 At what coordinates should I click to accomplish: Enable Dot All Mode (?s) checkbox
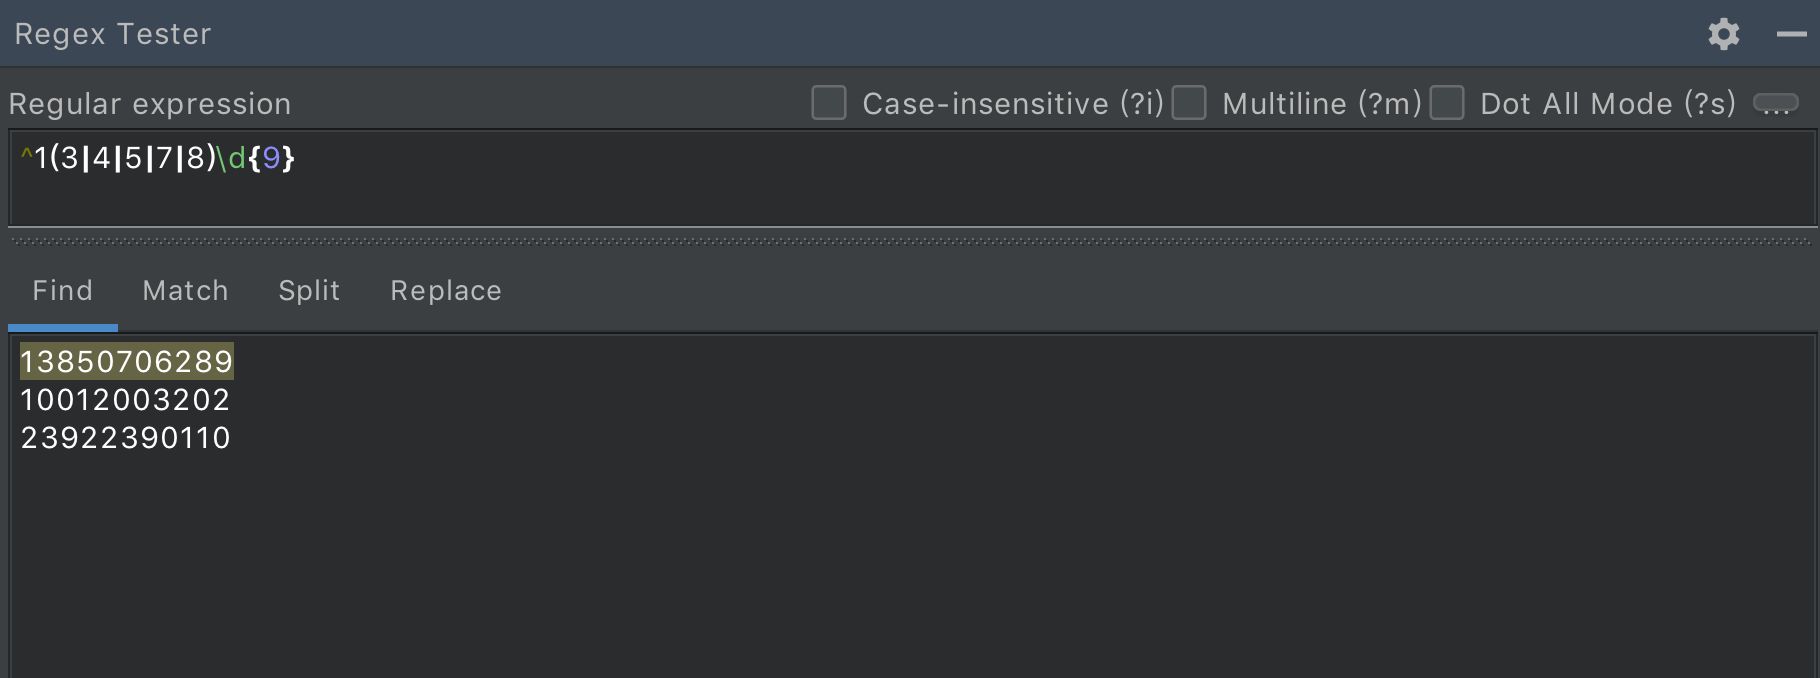pyautogui.click(x=1447, y=103)
